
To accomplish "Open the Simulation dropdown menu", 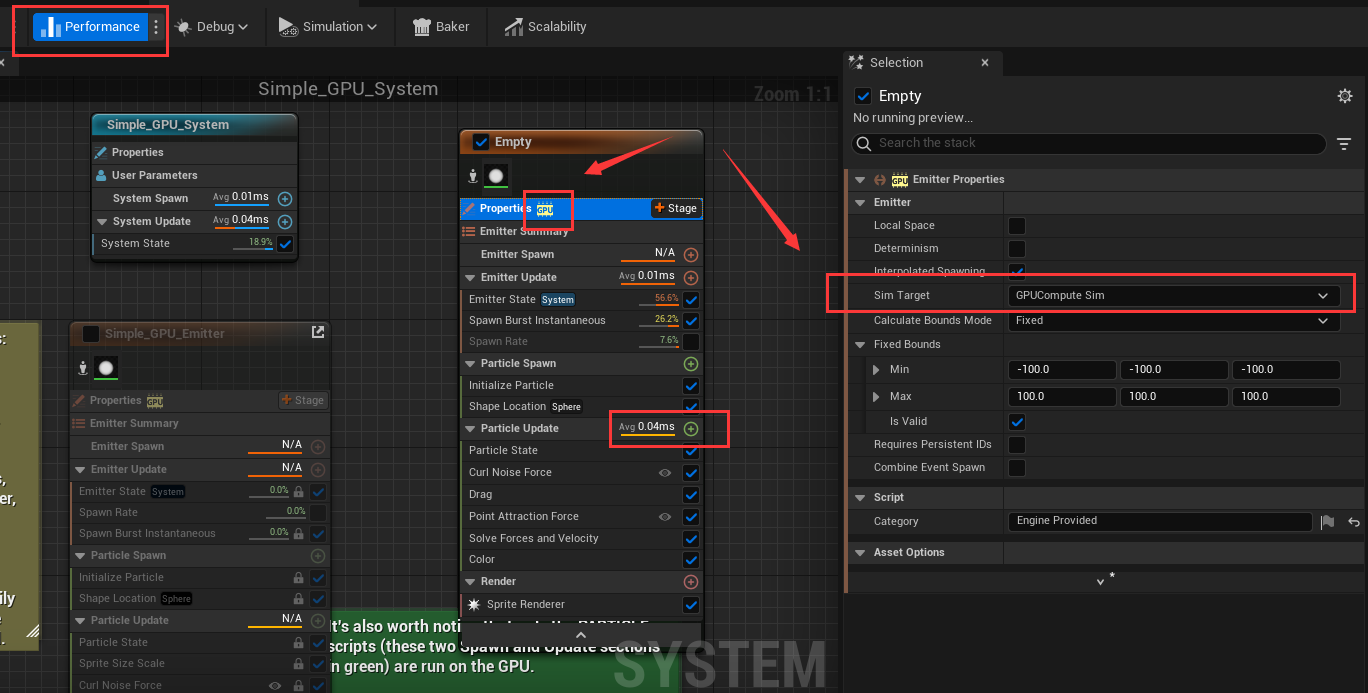I will [328, 27].
